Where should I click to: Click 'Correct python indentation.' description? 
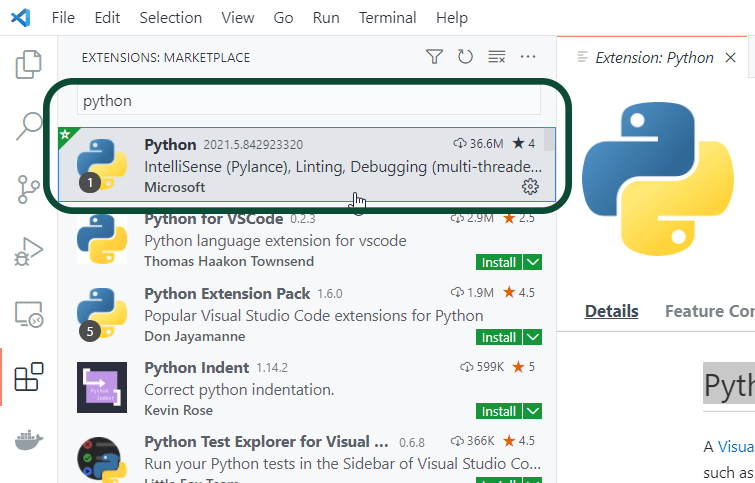(239, 389)
